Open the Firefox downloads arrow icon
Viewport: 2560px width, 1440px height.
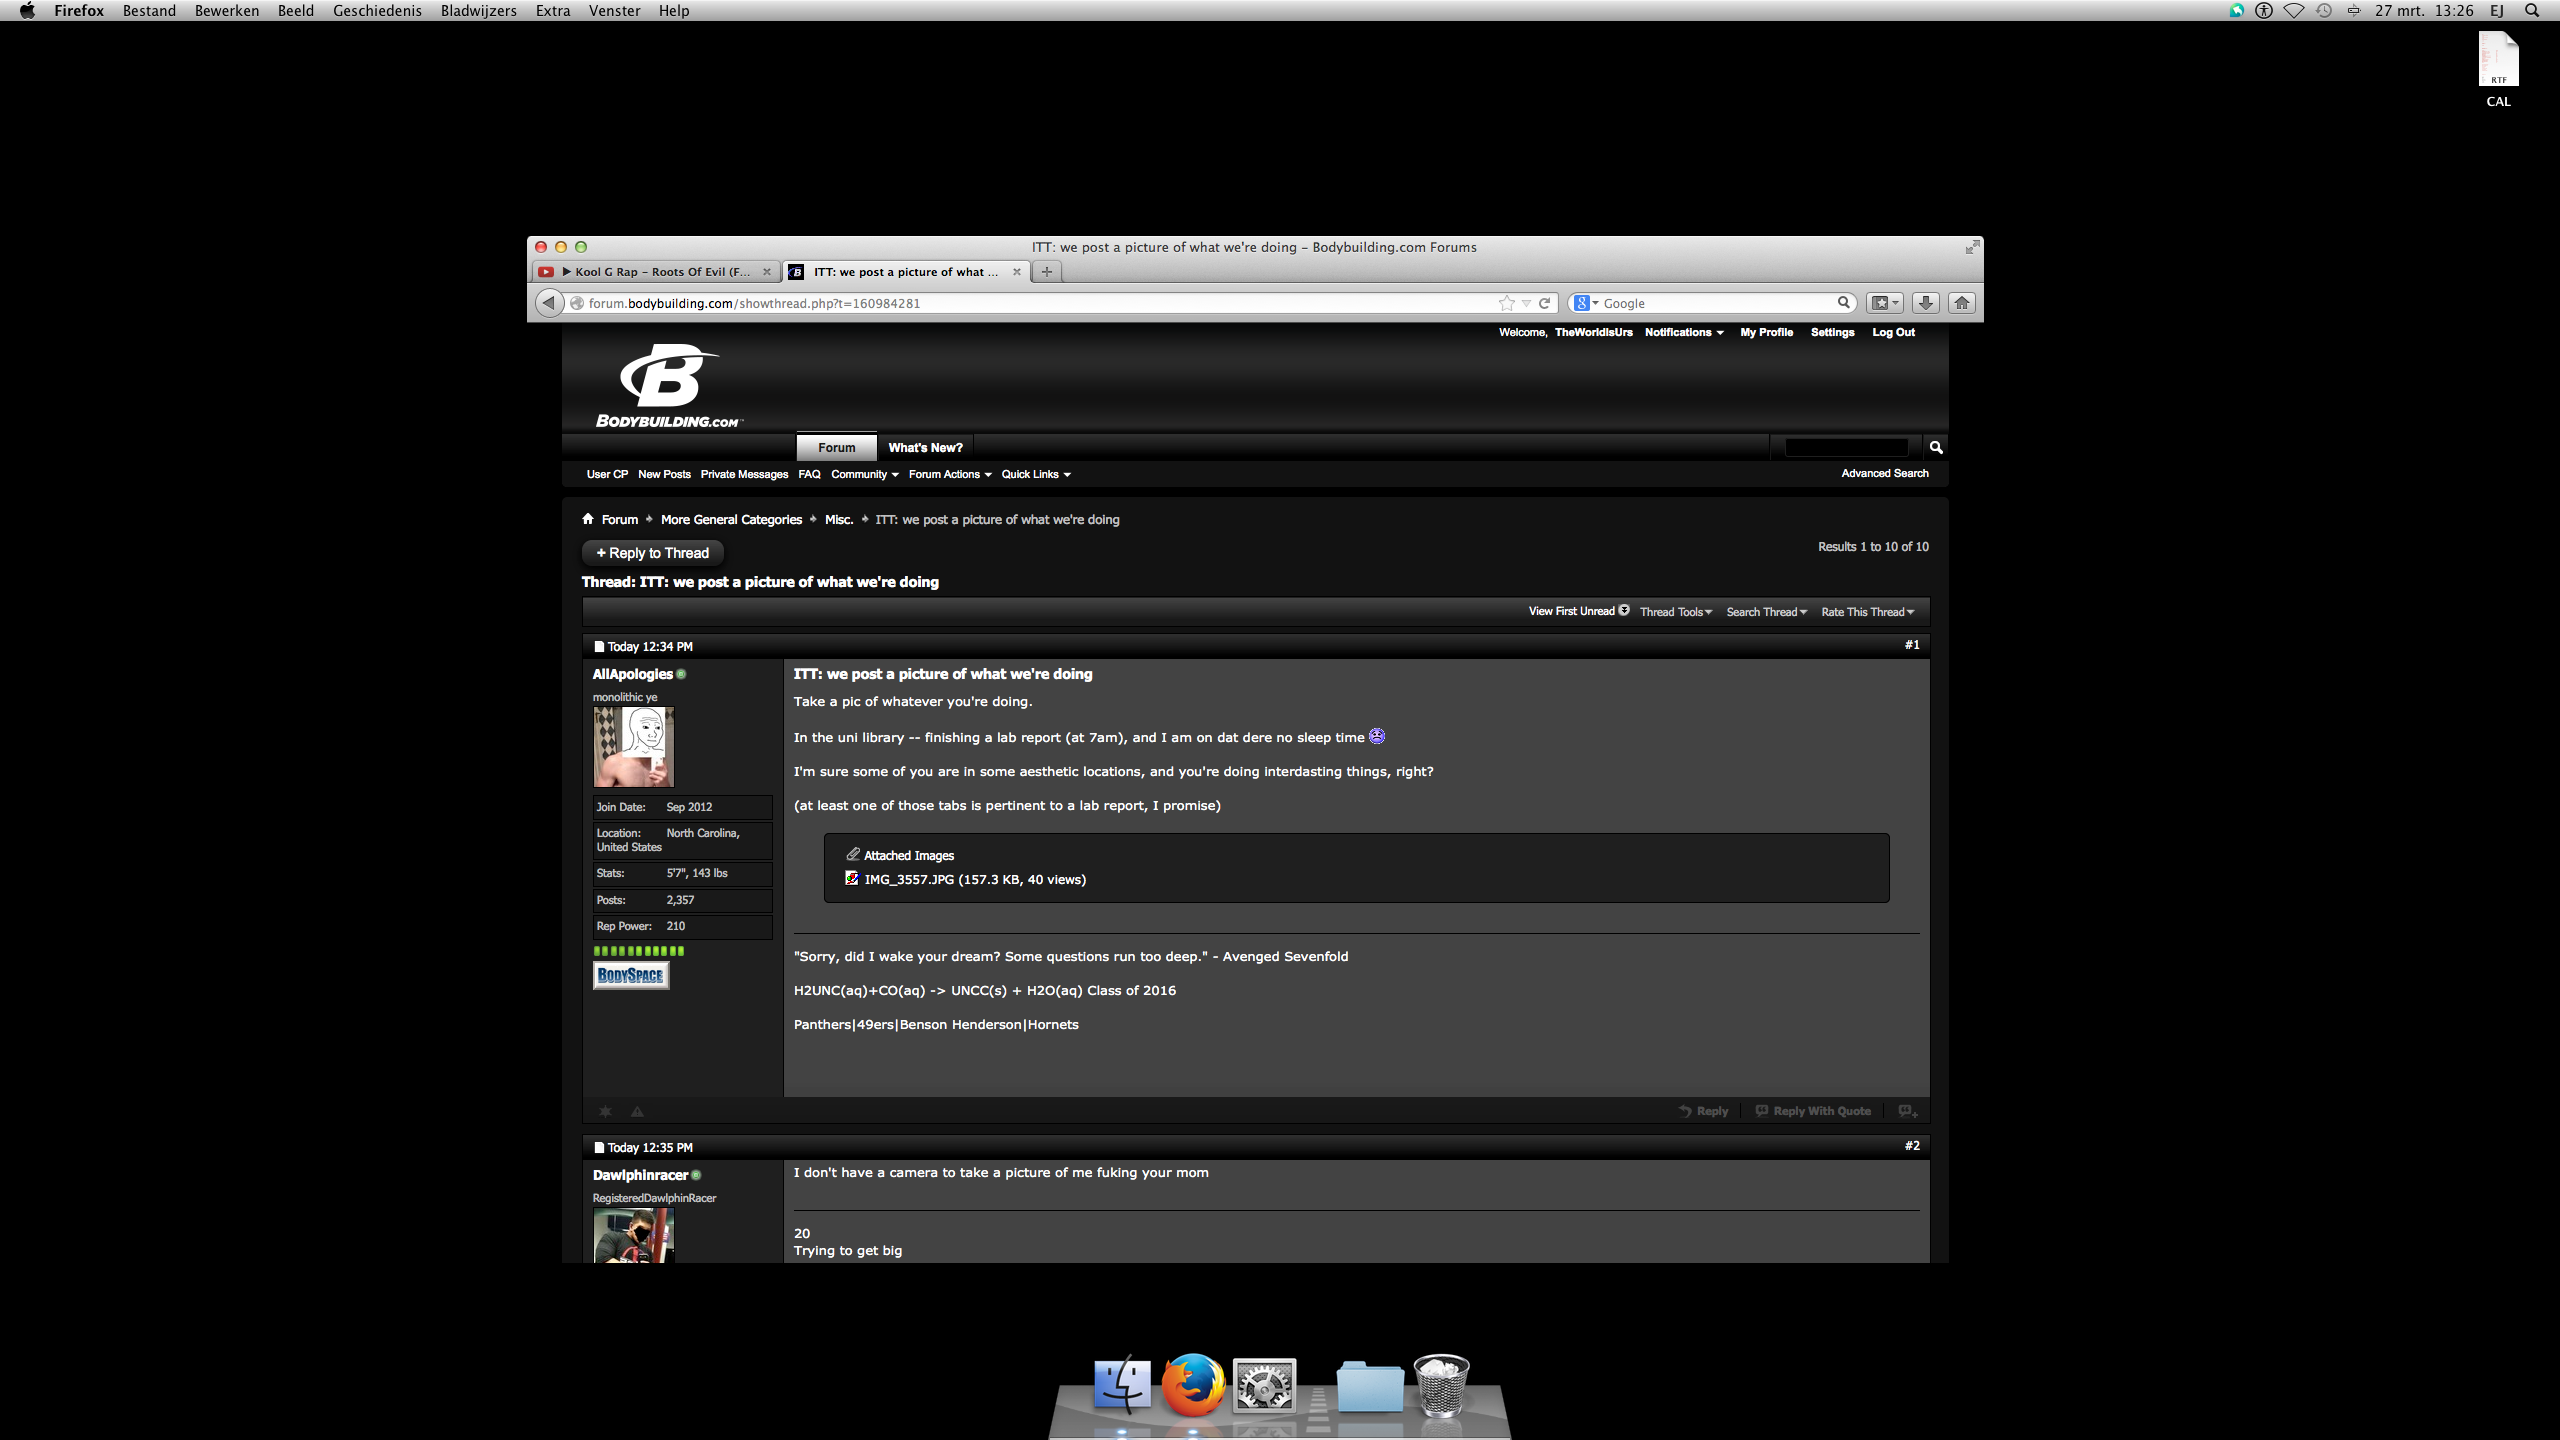1925,303
